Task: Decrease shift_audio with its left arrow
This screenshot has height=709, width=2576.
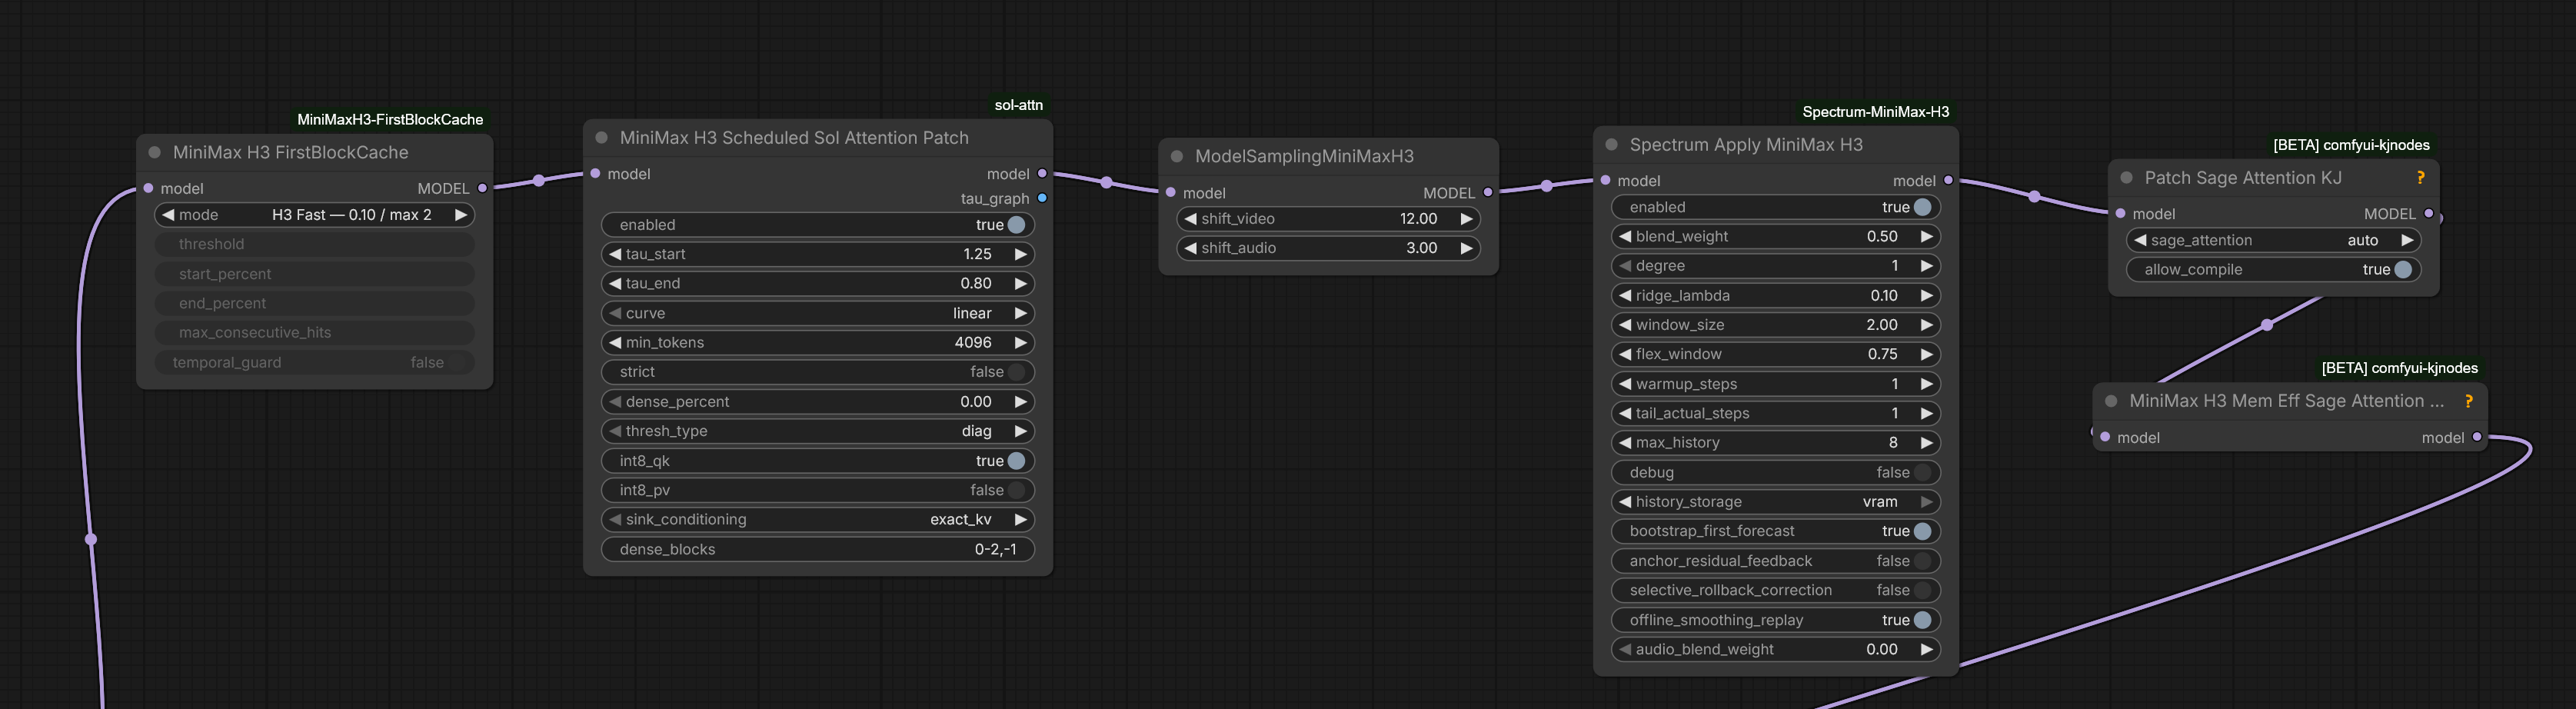Action: coord(1190,248)
